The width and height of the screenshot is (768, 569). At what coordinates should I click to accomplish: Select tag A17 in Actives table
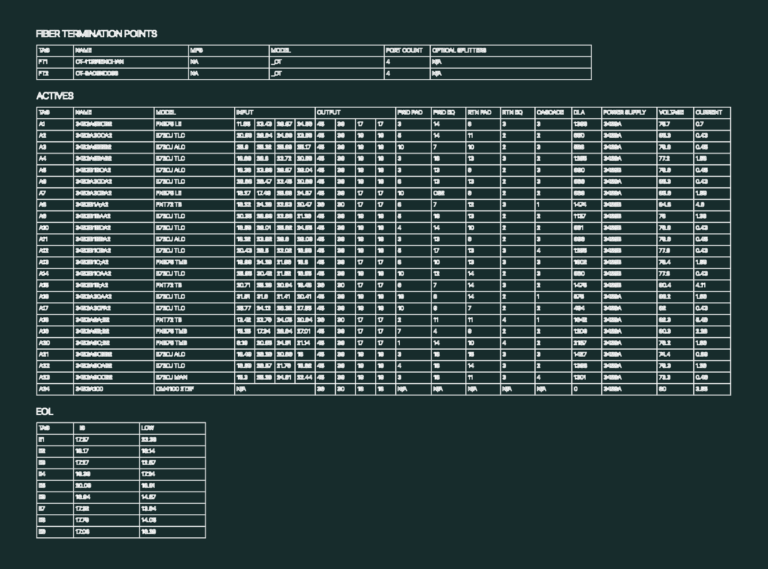44,308
